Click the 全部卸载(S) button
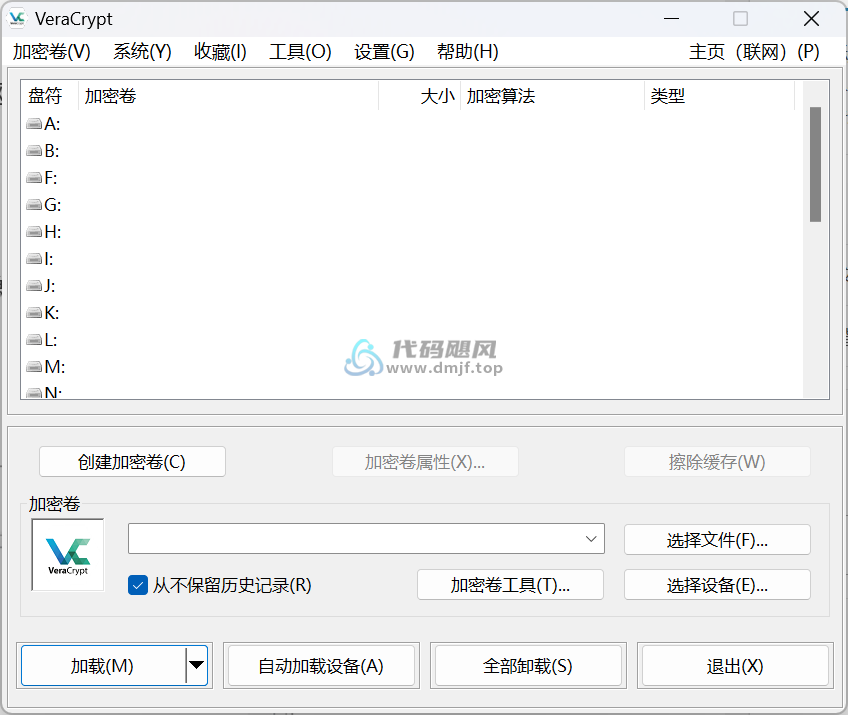 tap(528, 666)
